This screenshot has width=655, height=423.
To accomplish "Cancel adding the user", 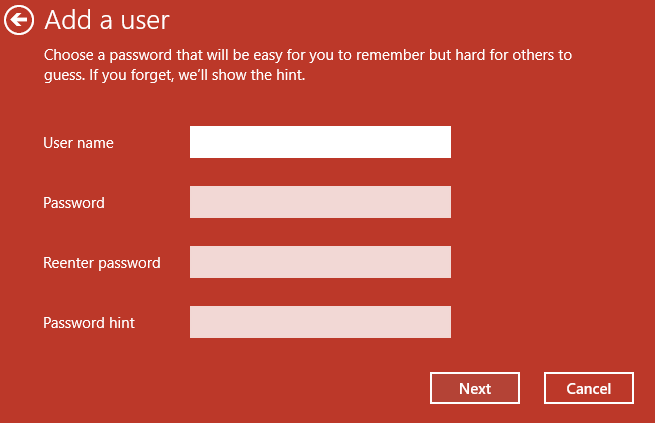I will (x=590, y=388).
